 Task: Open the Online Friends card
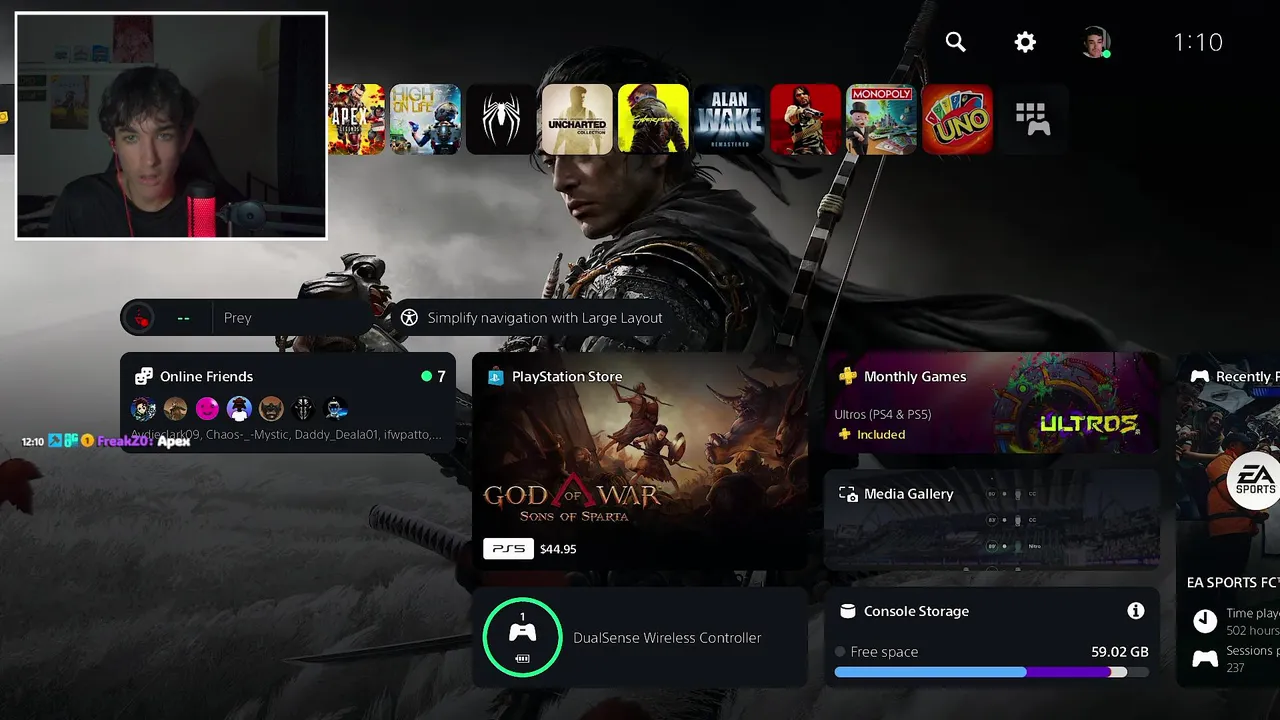288,402
